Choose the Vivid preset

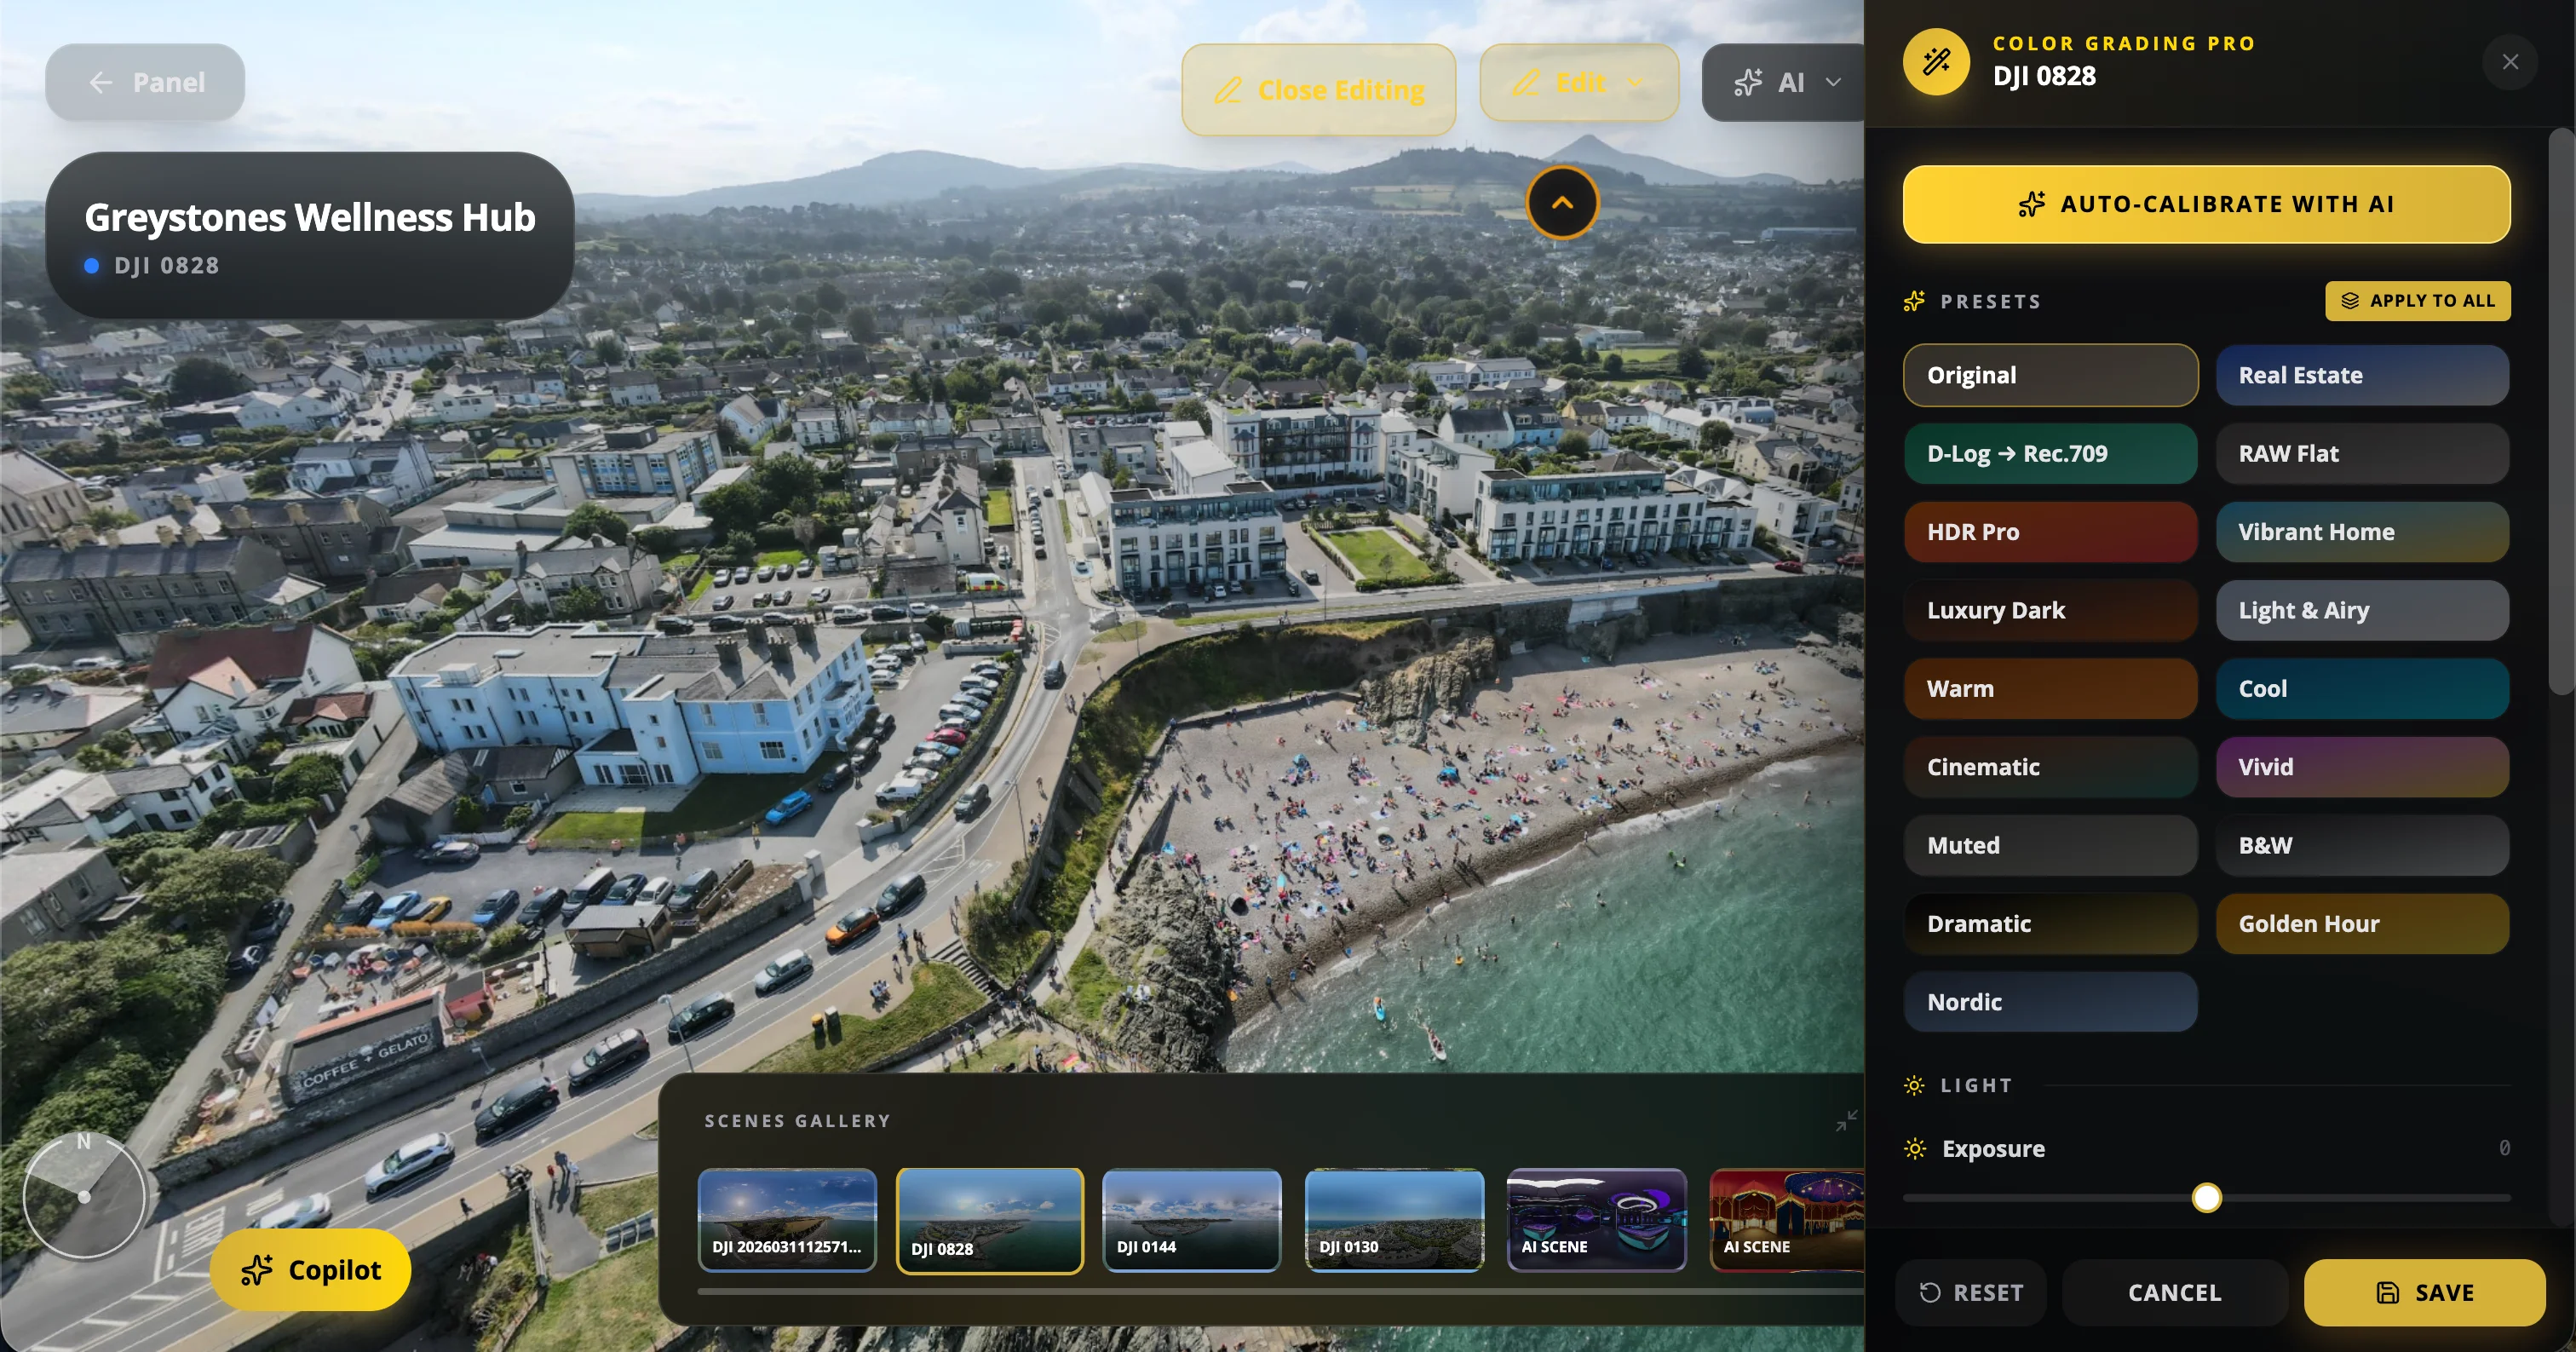[2362, 767]
